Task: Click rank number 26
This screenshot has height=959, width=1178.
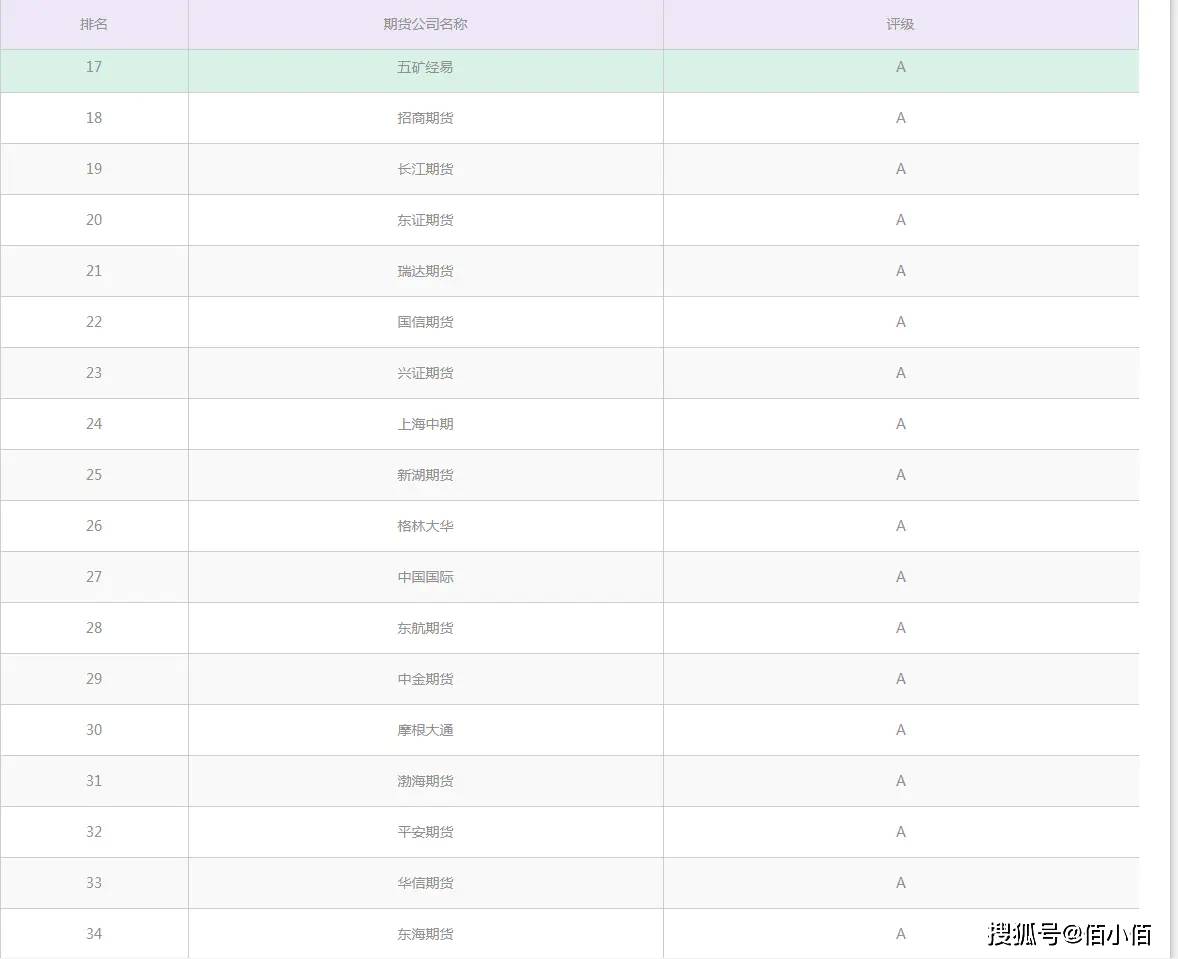Action: point(94,526)
